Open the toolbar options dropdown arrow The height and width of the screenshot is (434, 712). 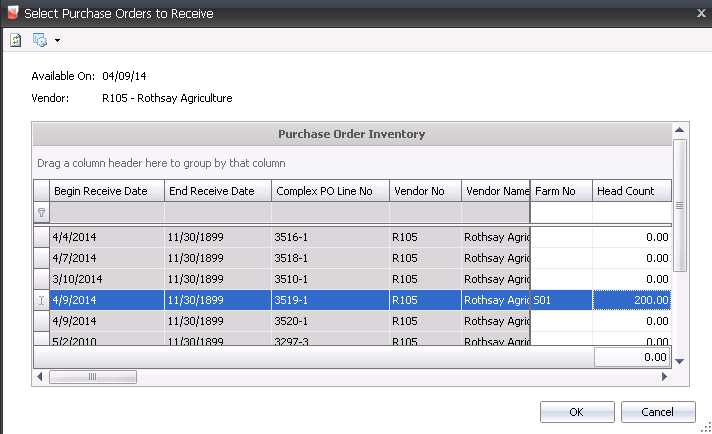pyautogui.click(x=58, y=41)
